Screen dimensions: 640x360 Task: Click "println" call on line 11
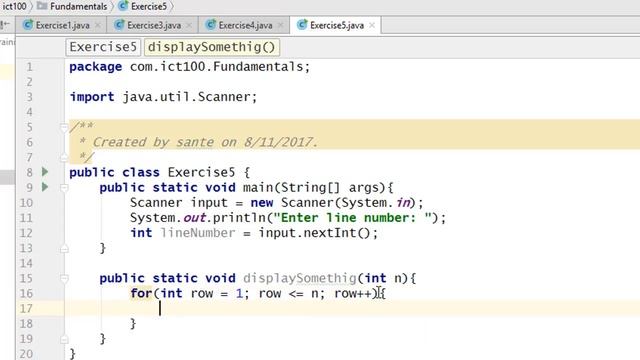click(239, 218)
